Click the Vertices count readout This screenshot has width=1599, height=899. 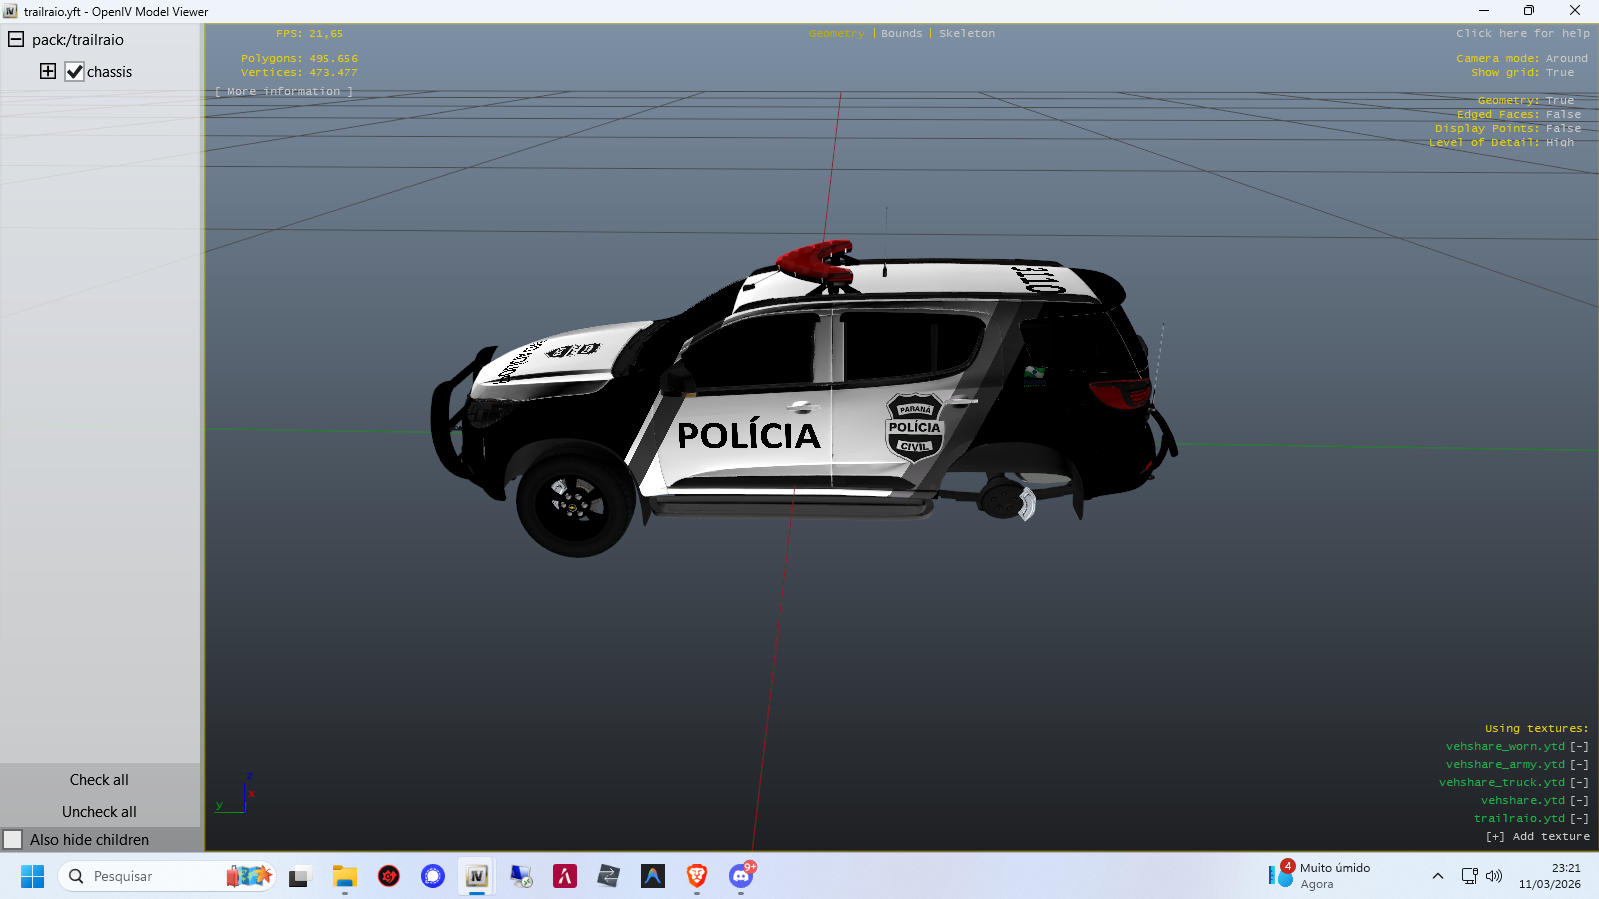299,73
